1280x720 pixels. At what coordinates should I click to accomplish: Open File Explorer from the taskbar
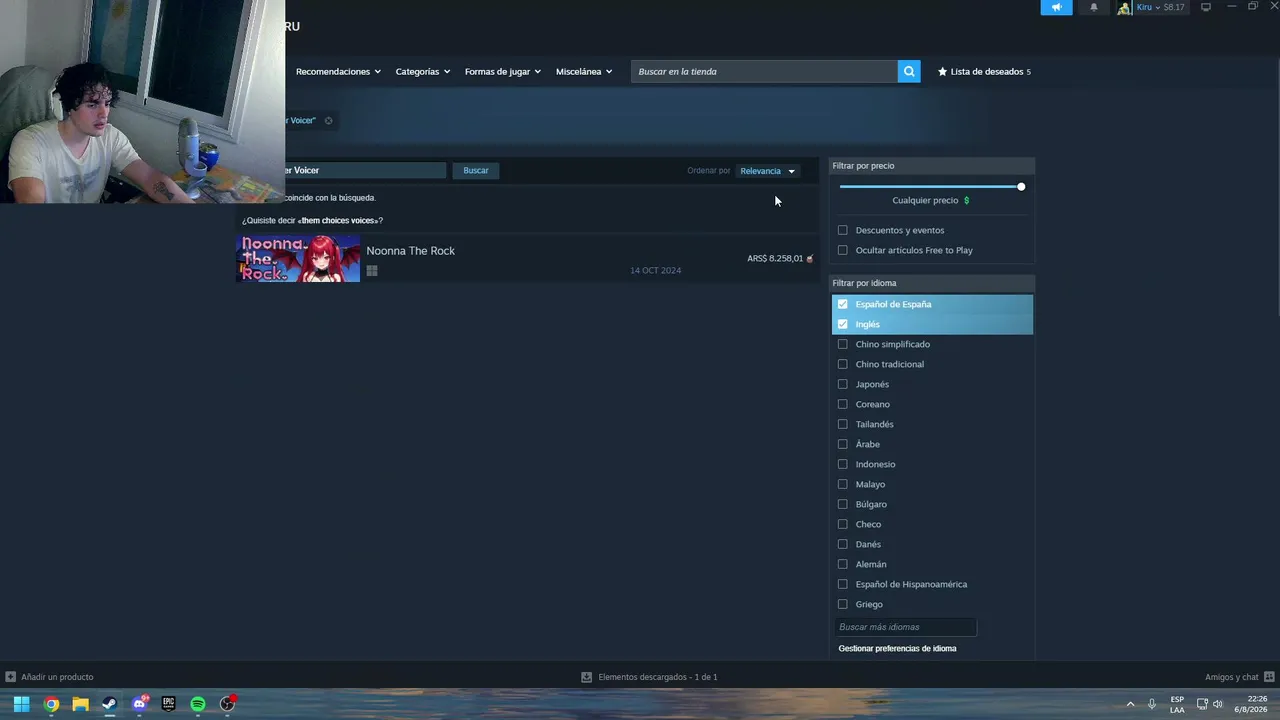pyautogui.click(x=80, y=704)
